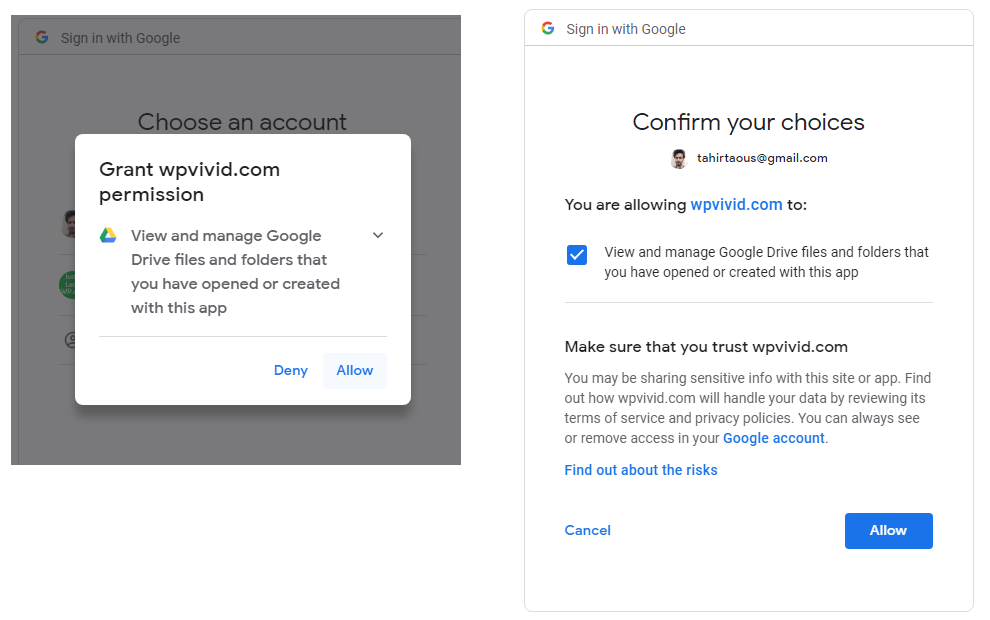Click the Sign in with Google title in right window

click(x=626, y=29)
